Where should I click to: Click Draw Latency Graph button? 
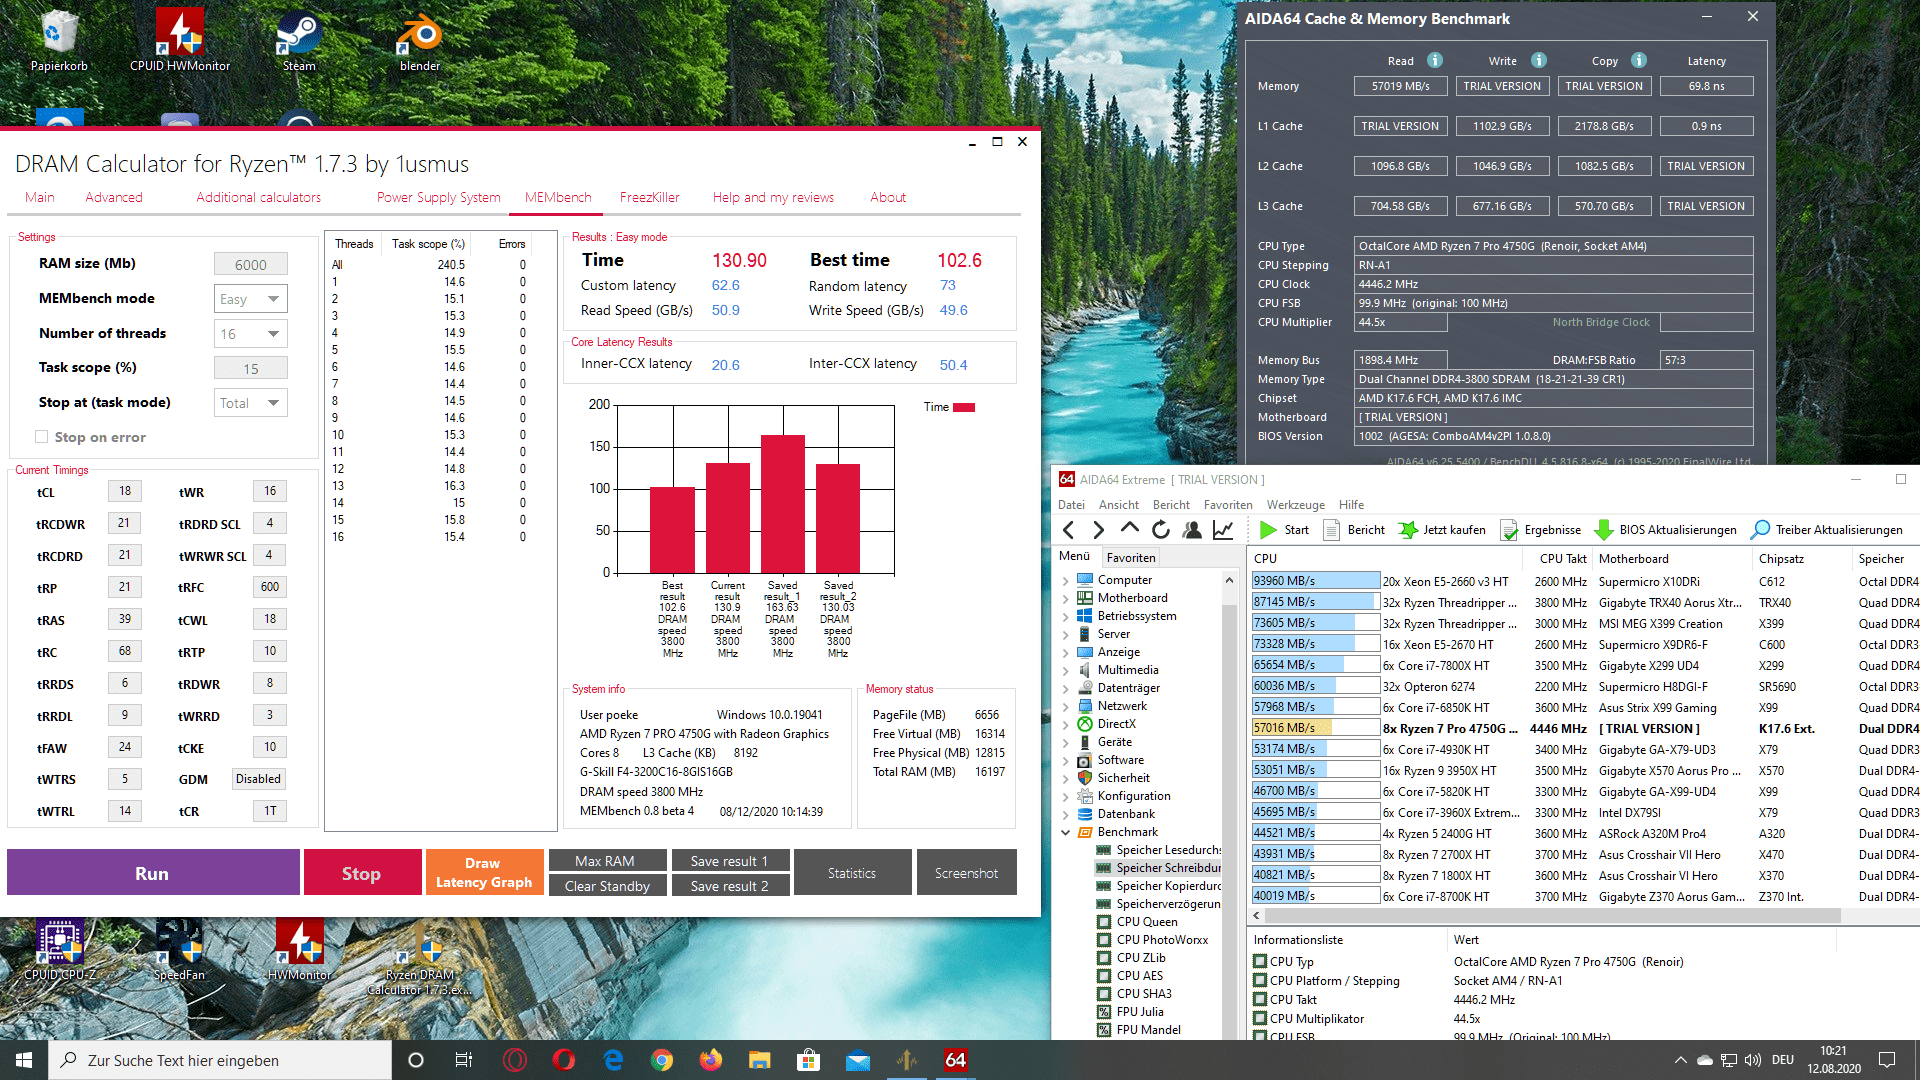[484, 872]
